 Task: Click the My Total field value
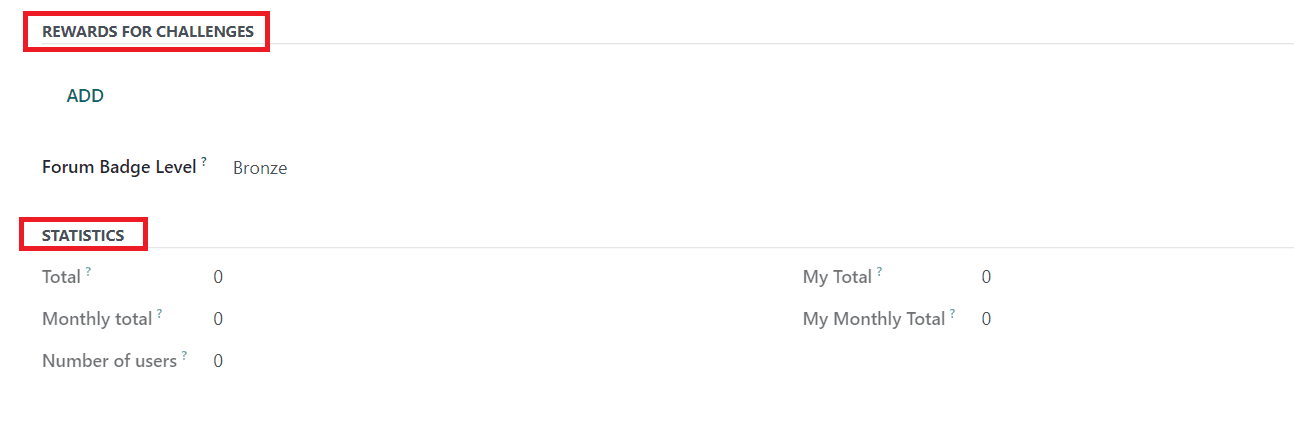986,277
